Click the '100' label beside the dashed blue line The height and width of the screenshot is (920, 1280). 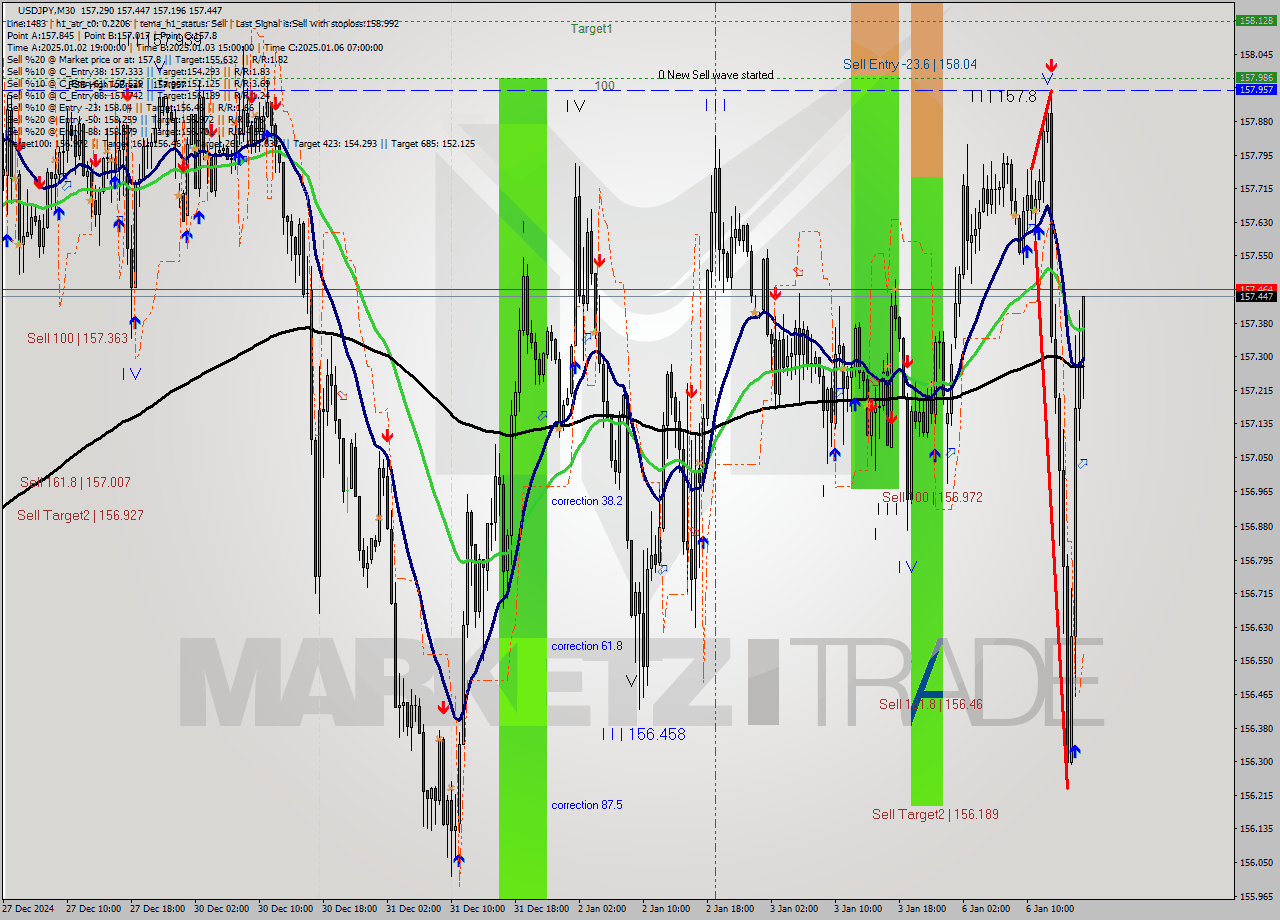point(604,86)
